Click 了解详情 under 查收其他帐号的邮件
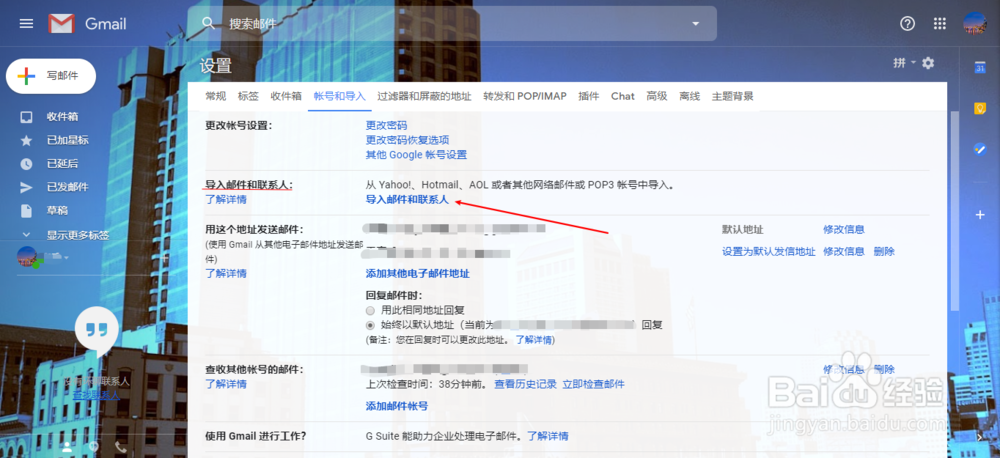The image size is (1000, 458). (226, 384)
